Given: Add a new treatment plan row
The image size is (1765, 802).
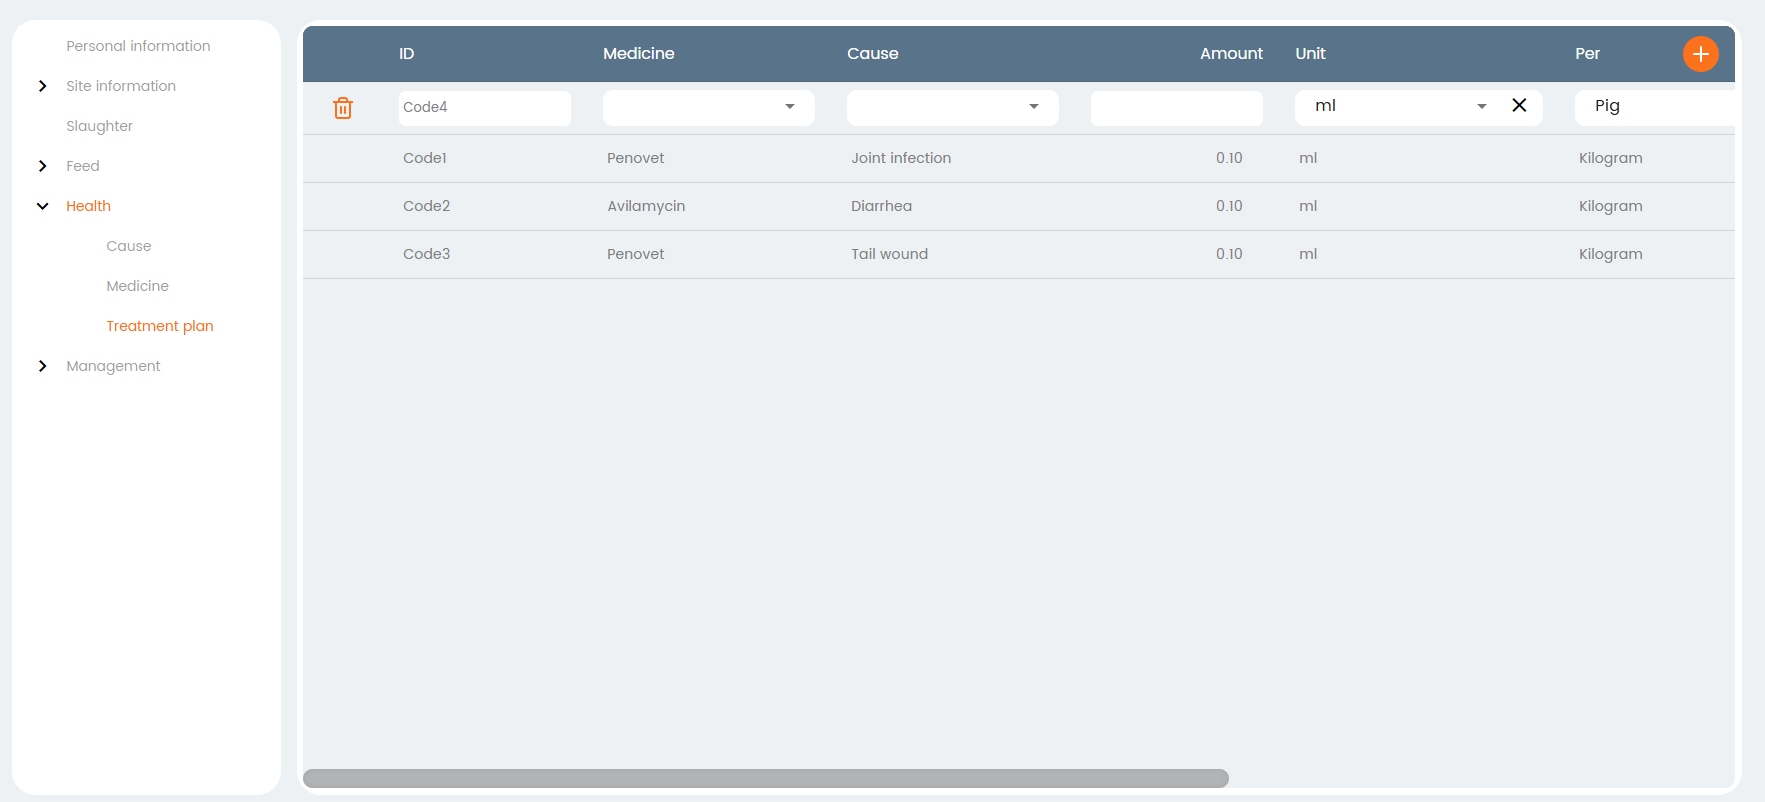Looking at the screenshot, I should [x=1700, y=54].
